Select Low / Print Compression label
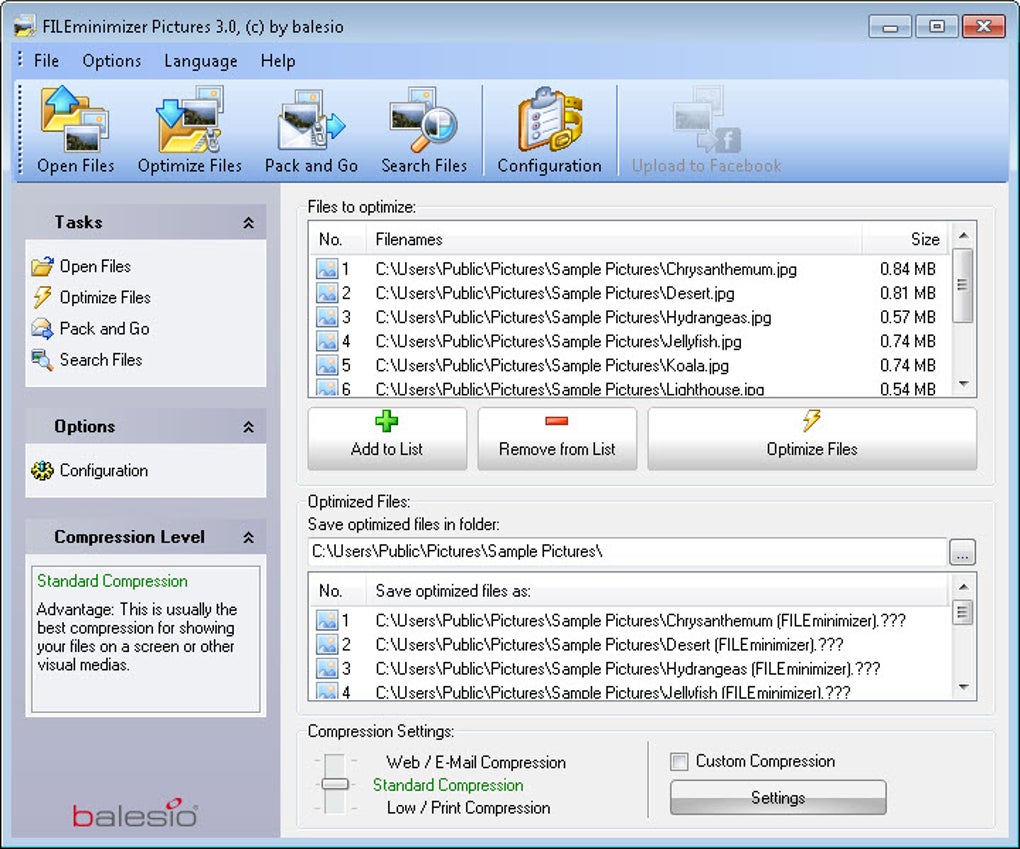Viewport: 1020px width, 849px height. point(468,808)
